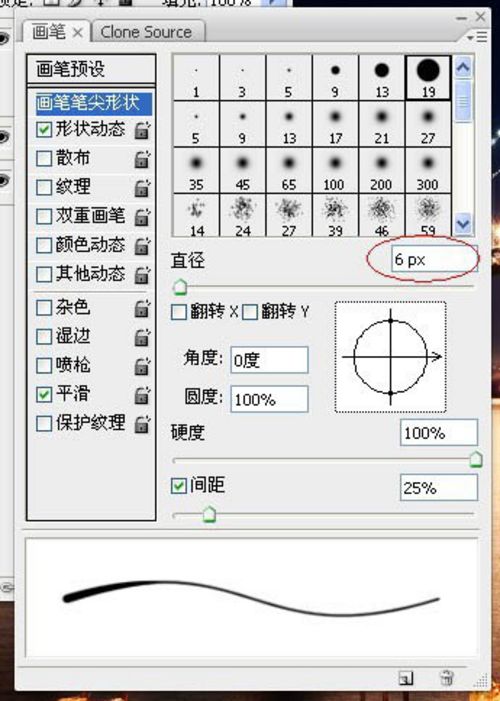Click the 硬度 100% input field
This screenshot has width=500, height=701.
click(x=439, y=433)
